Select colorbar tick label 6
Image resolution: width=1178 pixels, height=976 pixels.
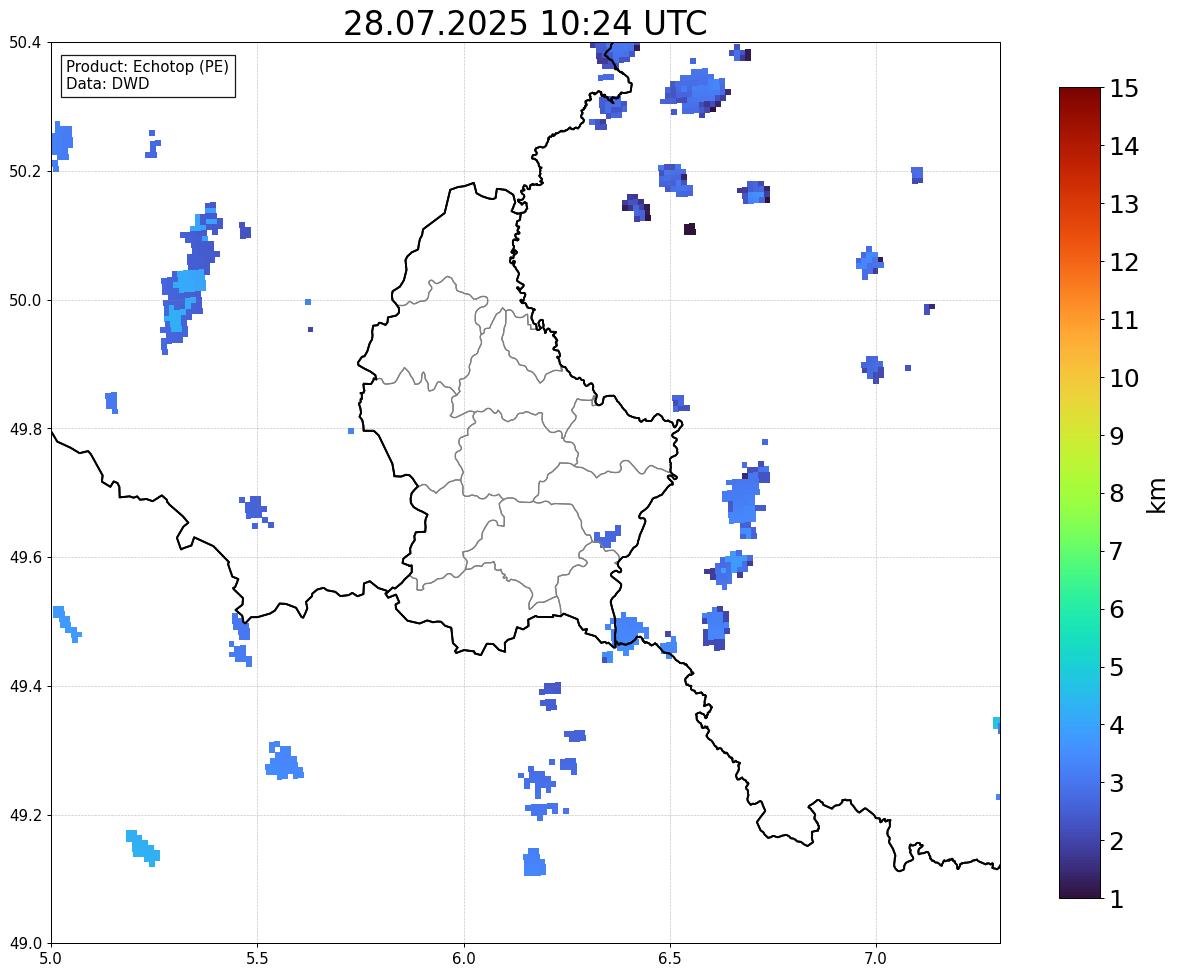coord(1117,609)
